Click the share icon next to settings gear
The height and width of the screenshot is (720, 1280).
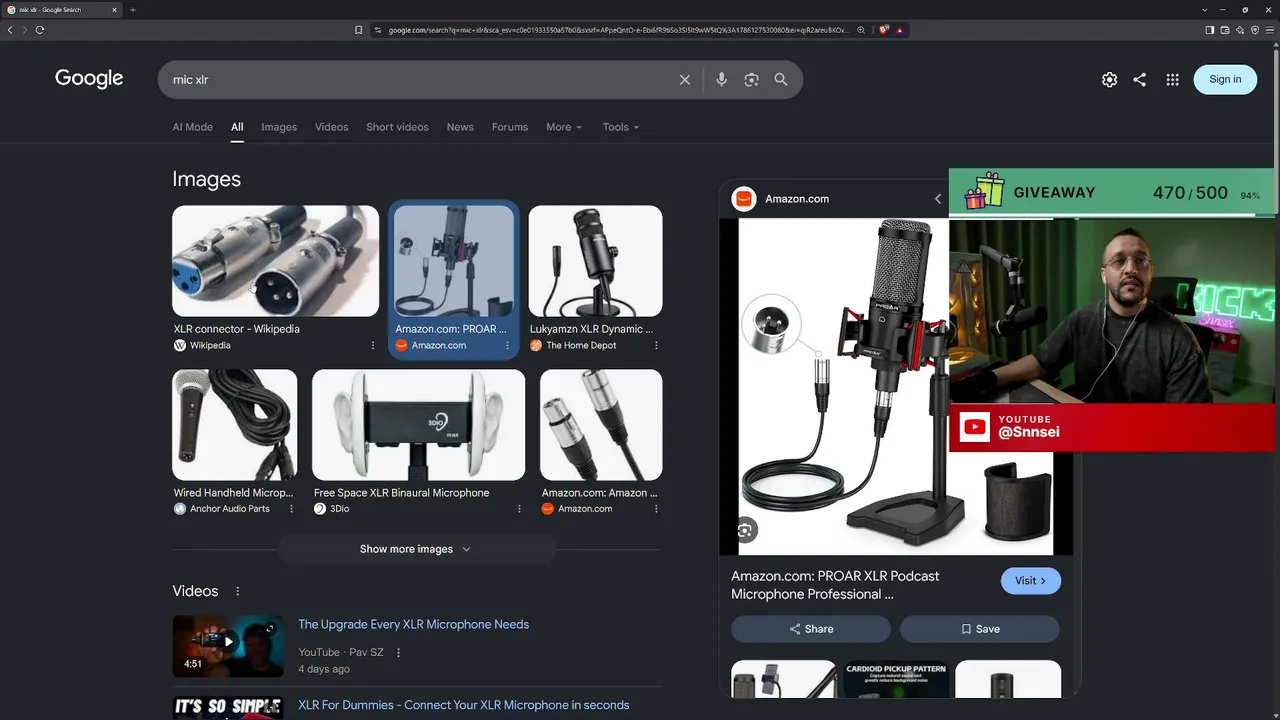click(x=1140, y=80)
